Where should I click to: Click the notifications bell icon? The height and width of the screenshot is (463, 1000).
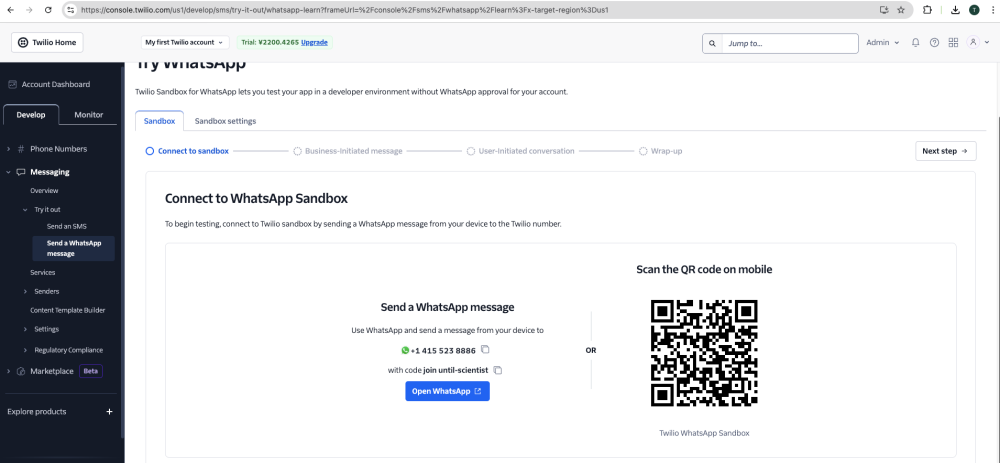pos(915,43)
